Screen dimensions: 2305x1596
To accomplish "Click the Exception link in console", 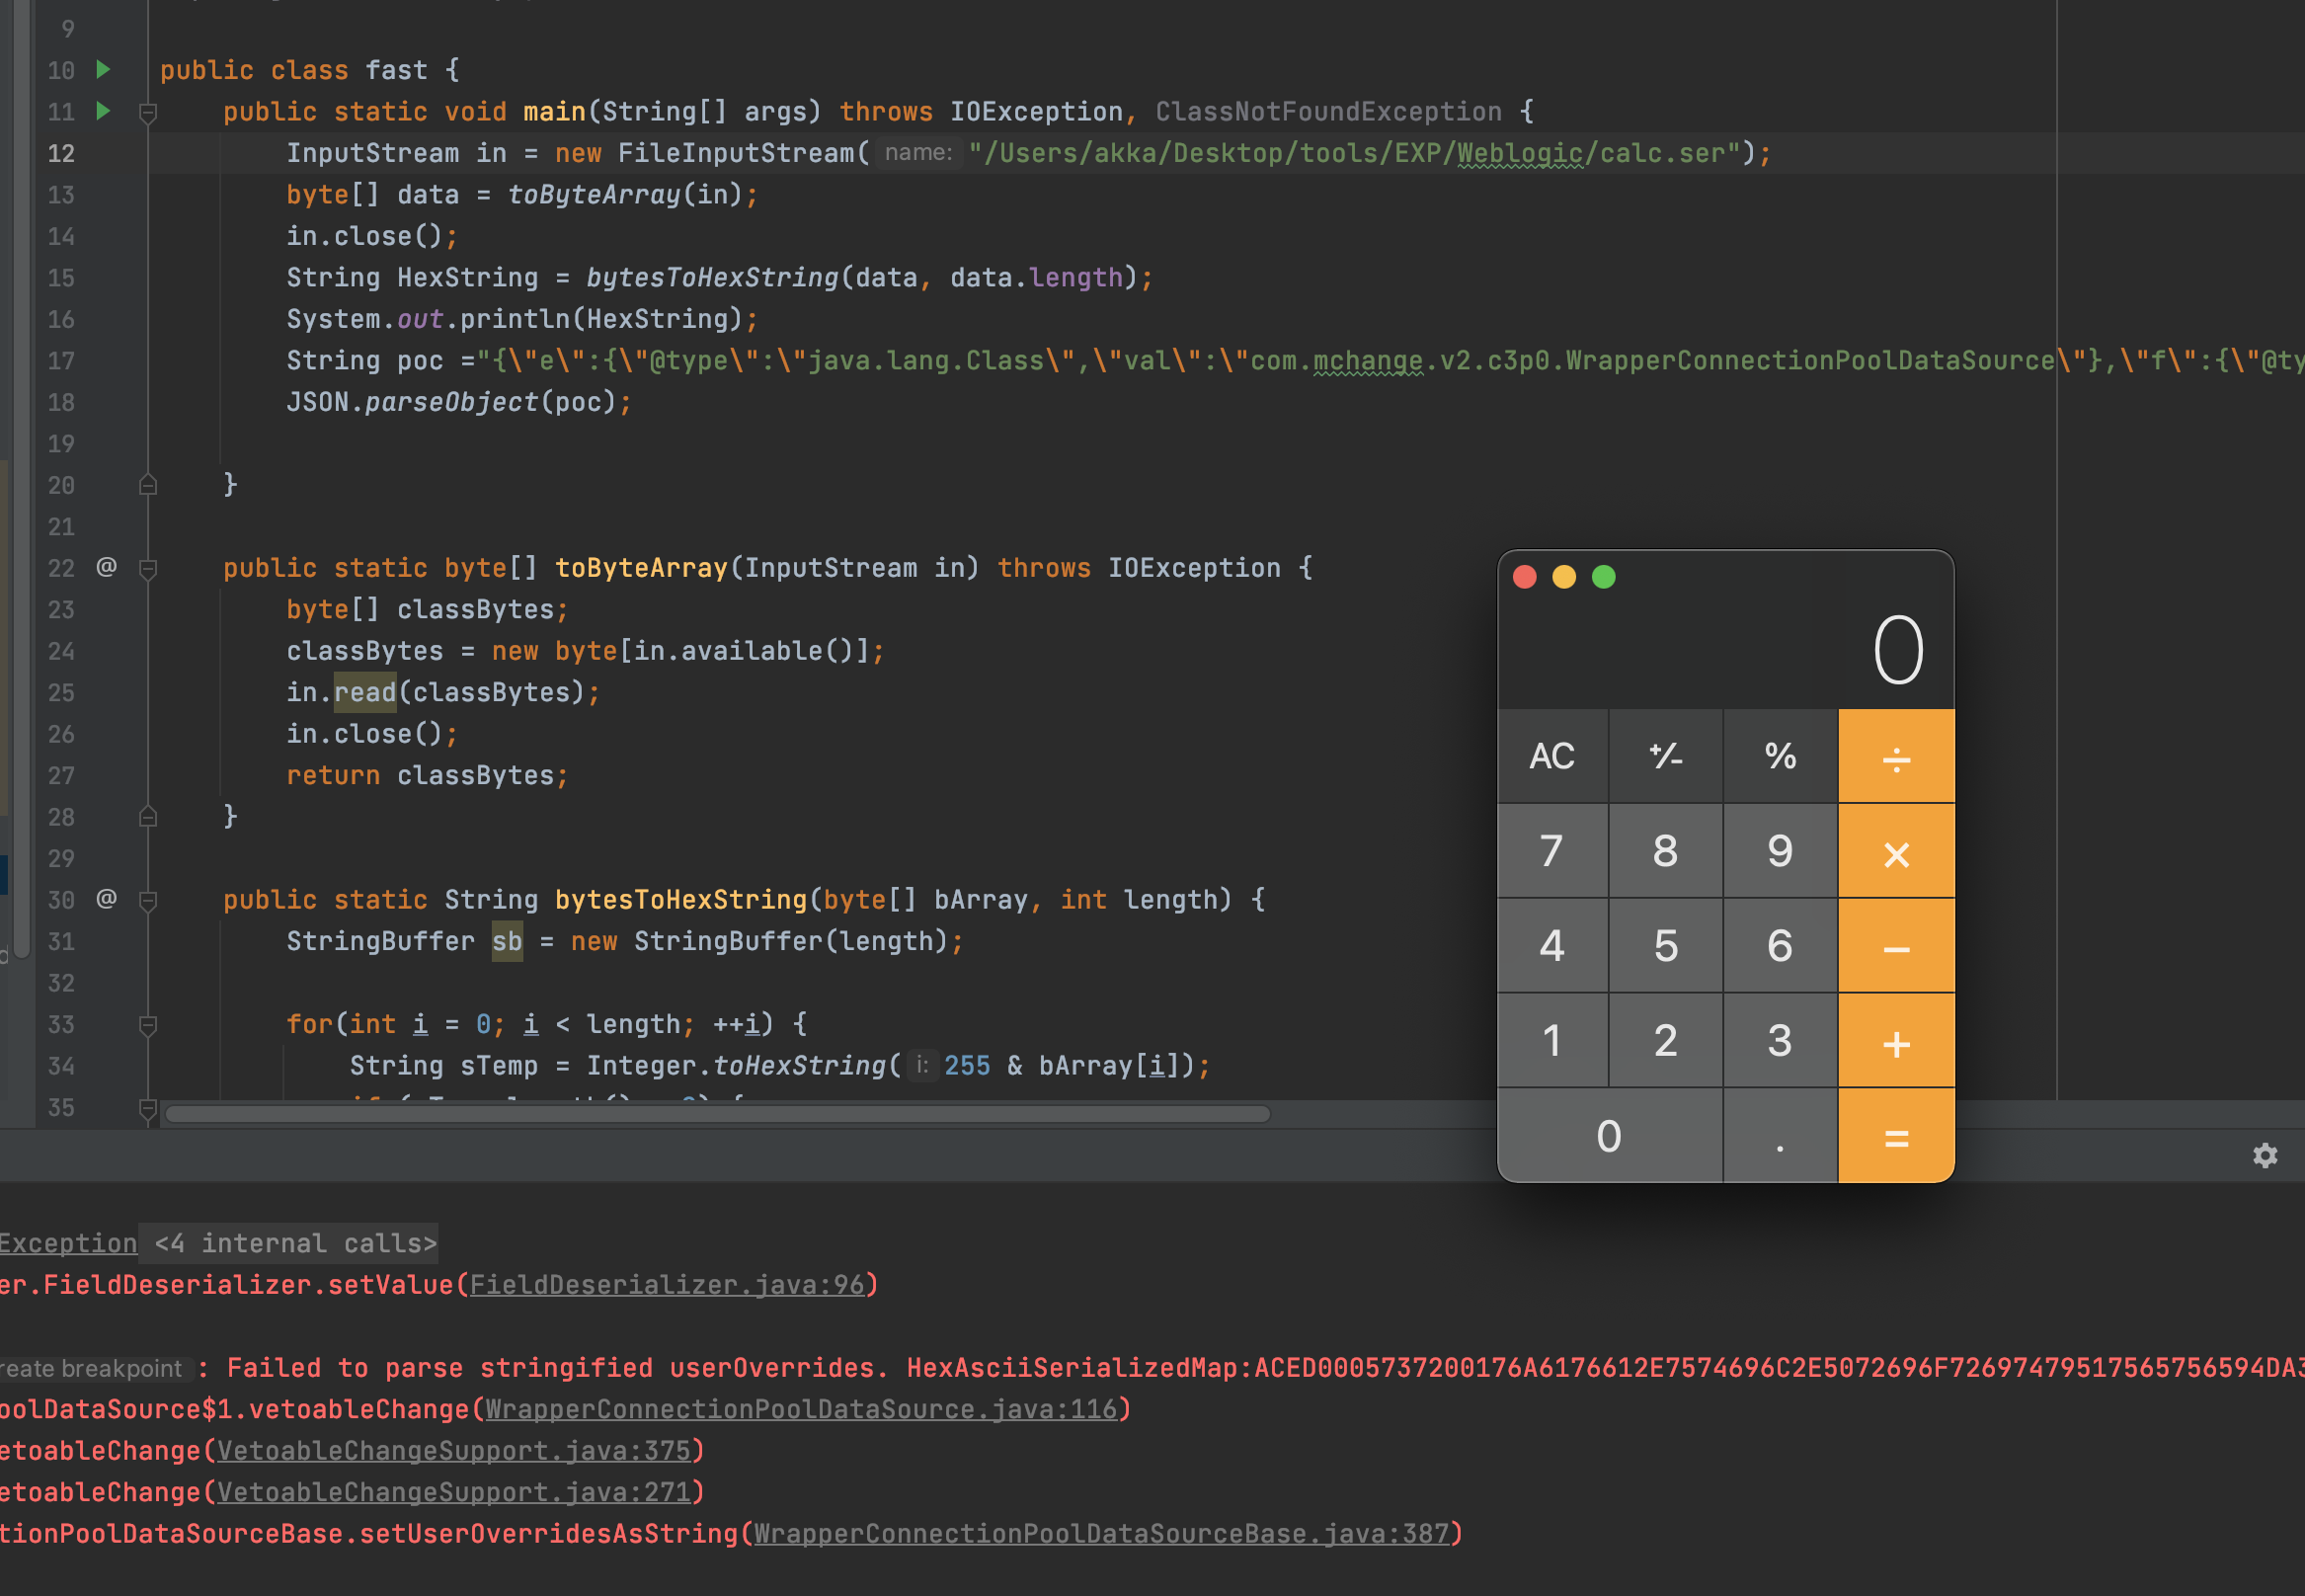I will [x=68, y=1243].
